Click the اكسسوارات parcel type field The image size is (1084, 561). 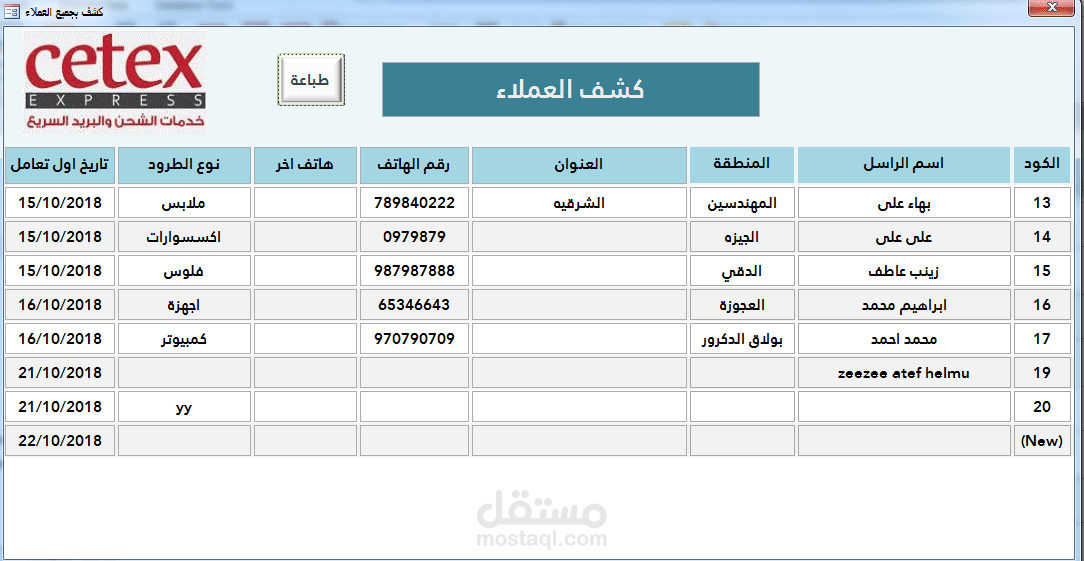(x=184, y=237)
